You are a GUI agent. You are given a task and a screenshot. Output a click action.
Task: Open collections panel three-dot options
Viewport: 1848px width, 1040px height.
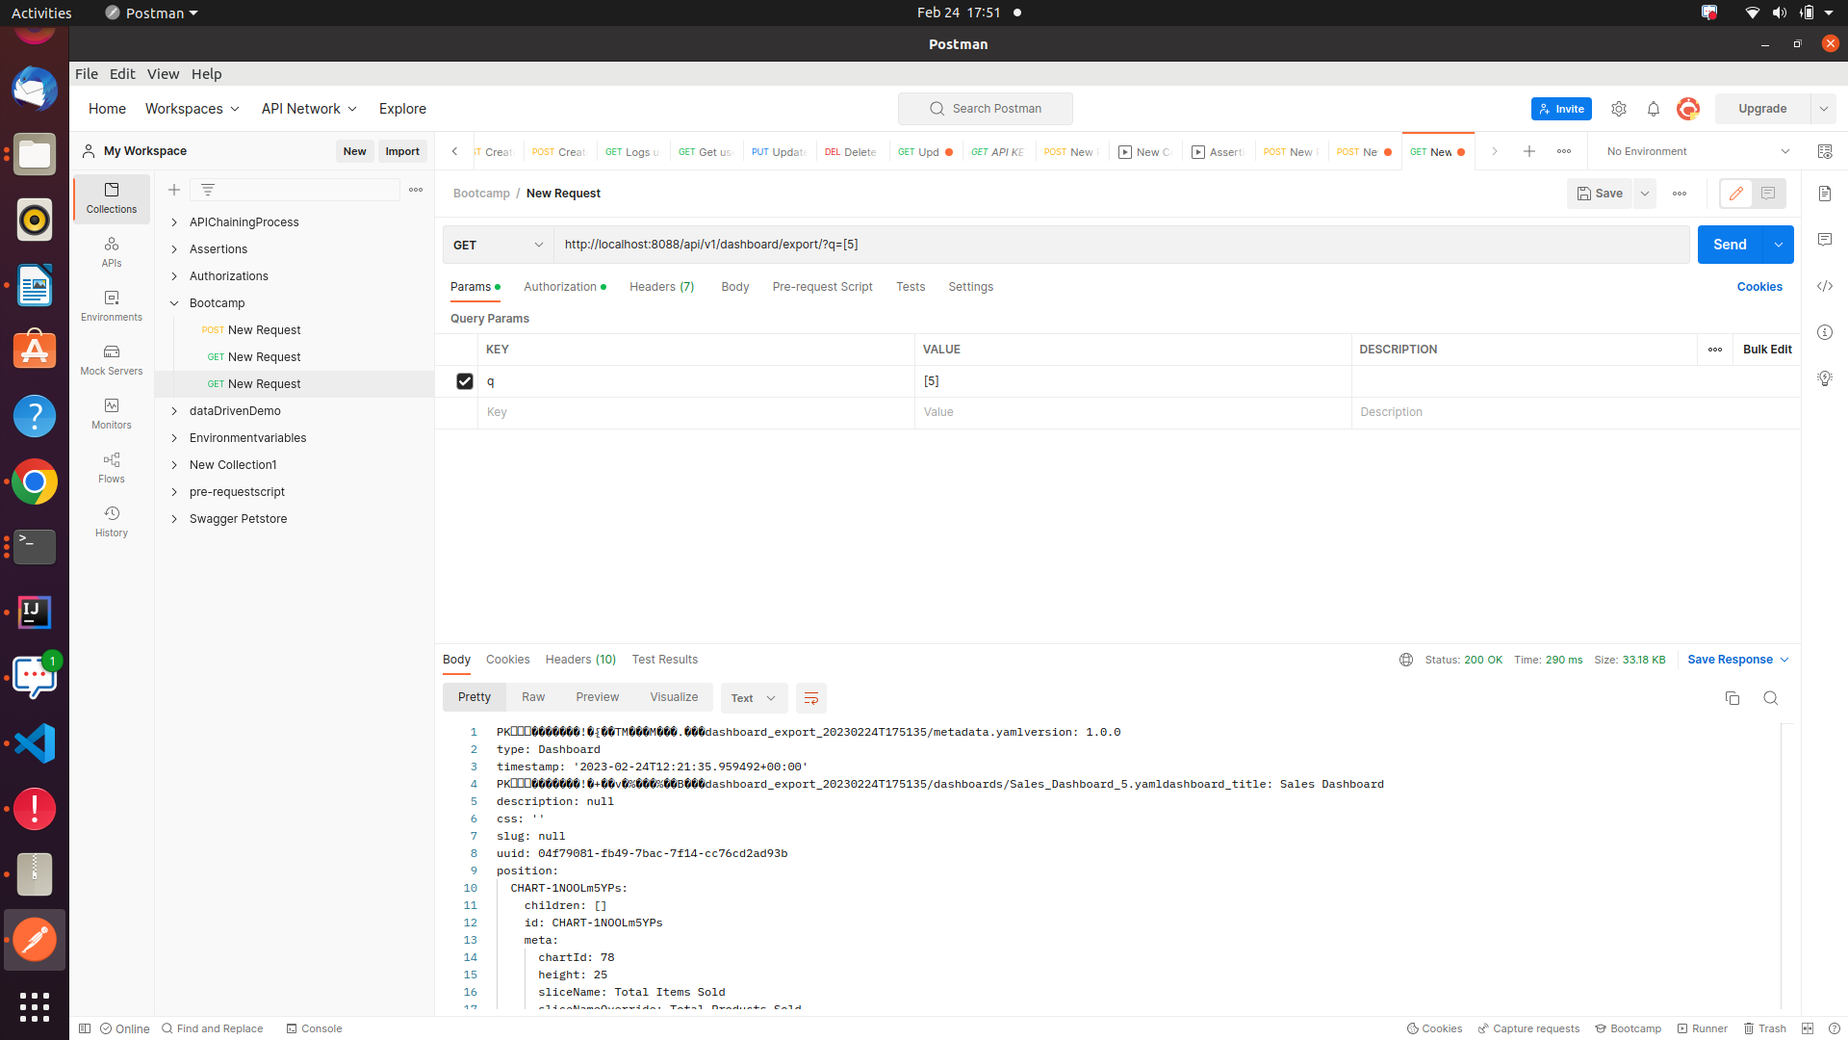click(x=416, y=189)
